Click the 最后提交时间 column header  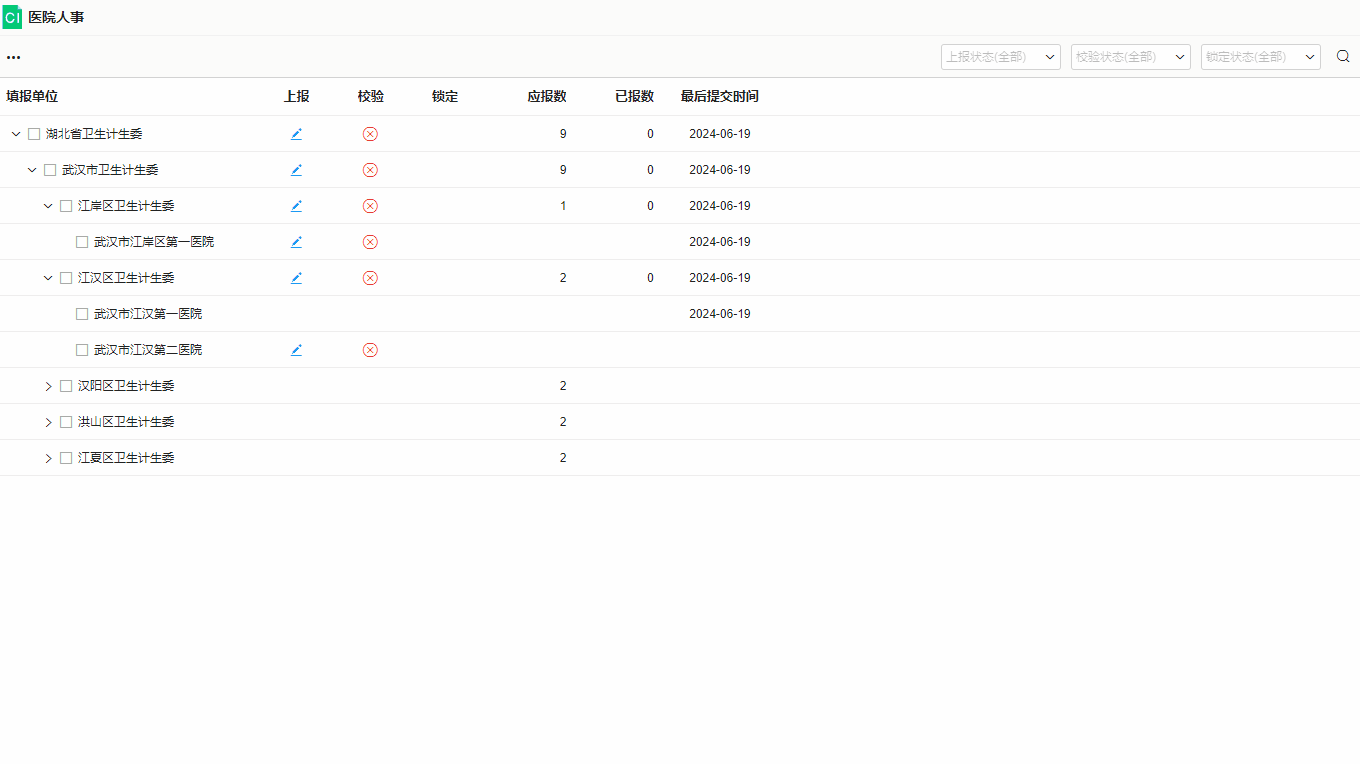[x=719, y=97]
